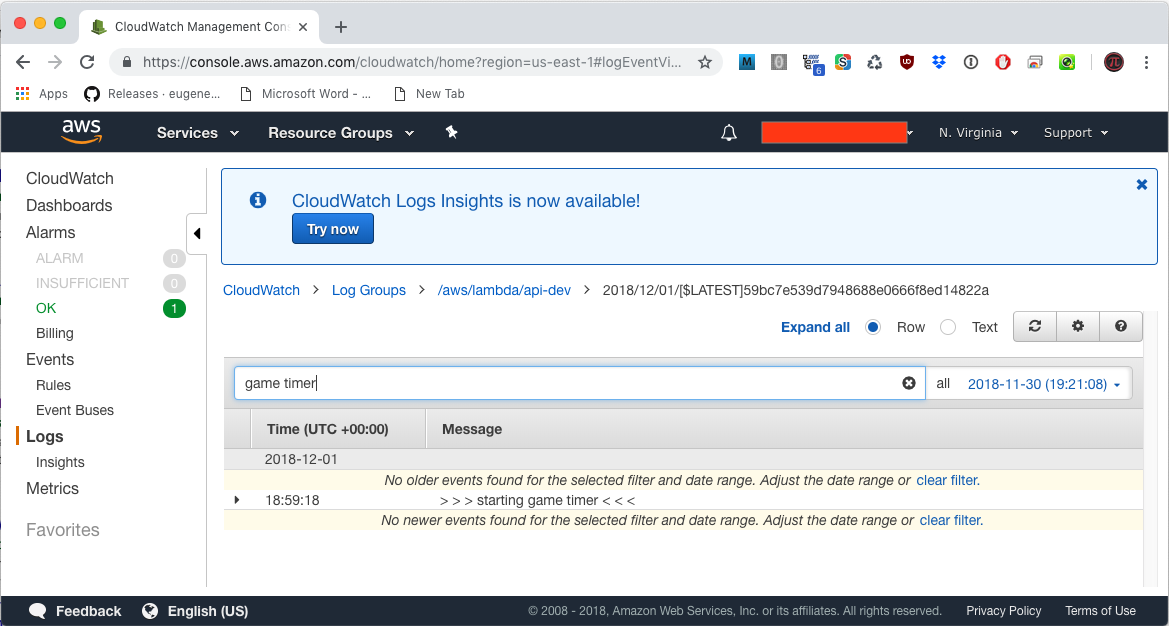Open Rules under Events

pyautogui.click(x=54, y=385)
